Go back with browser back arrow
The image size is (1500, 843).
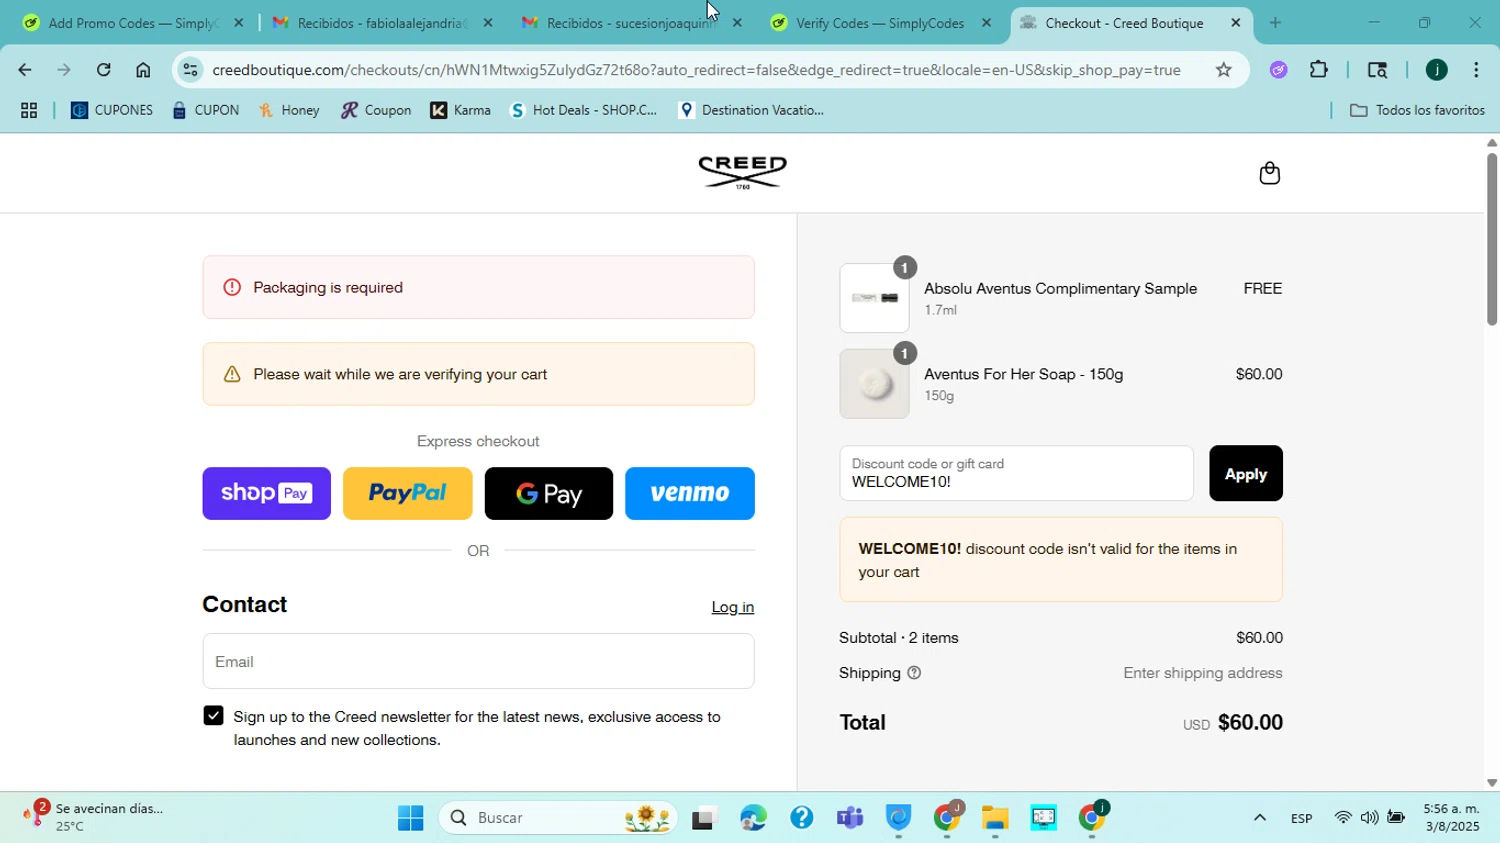tap(24, 70)
